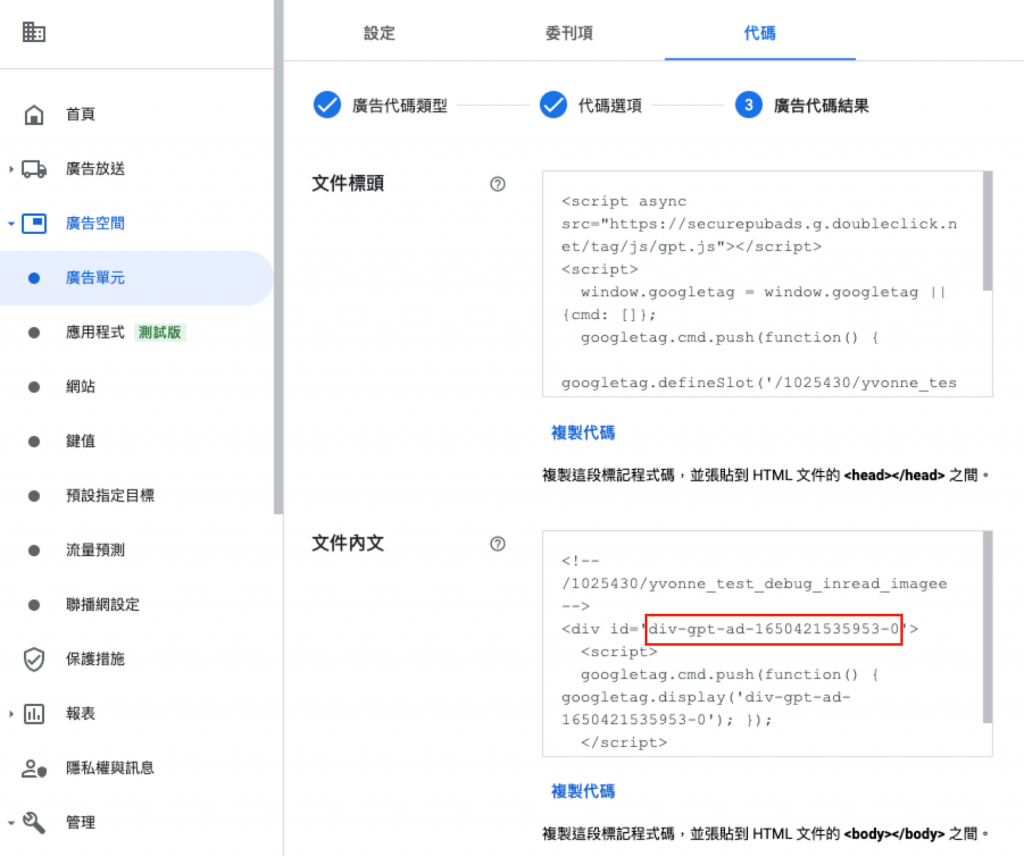1024x856 pixels.
Task: Switch to the 設定 tab
Action: coord(379,33)
